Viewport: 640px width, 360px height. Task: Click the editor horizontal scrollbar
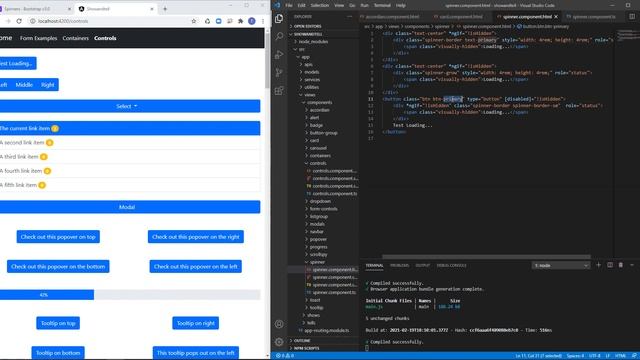pyautogui.click(x=486, y=257)
